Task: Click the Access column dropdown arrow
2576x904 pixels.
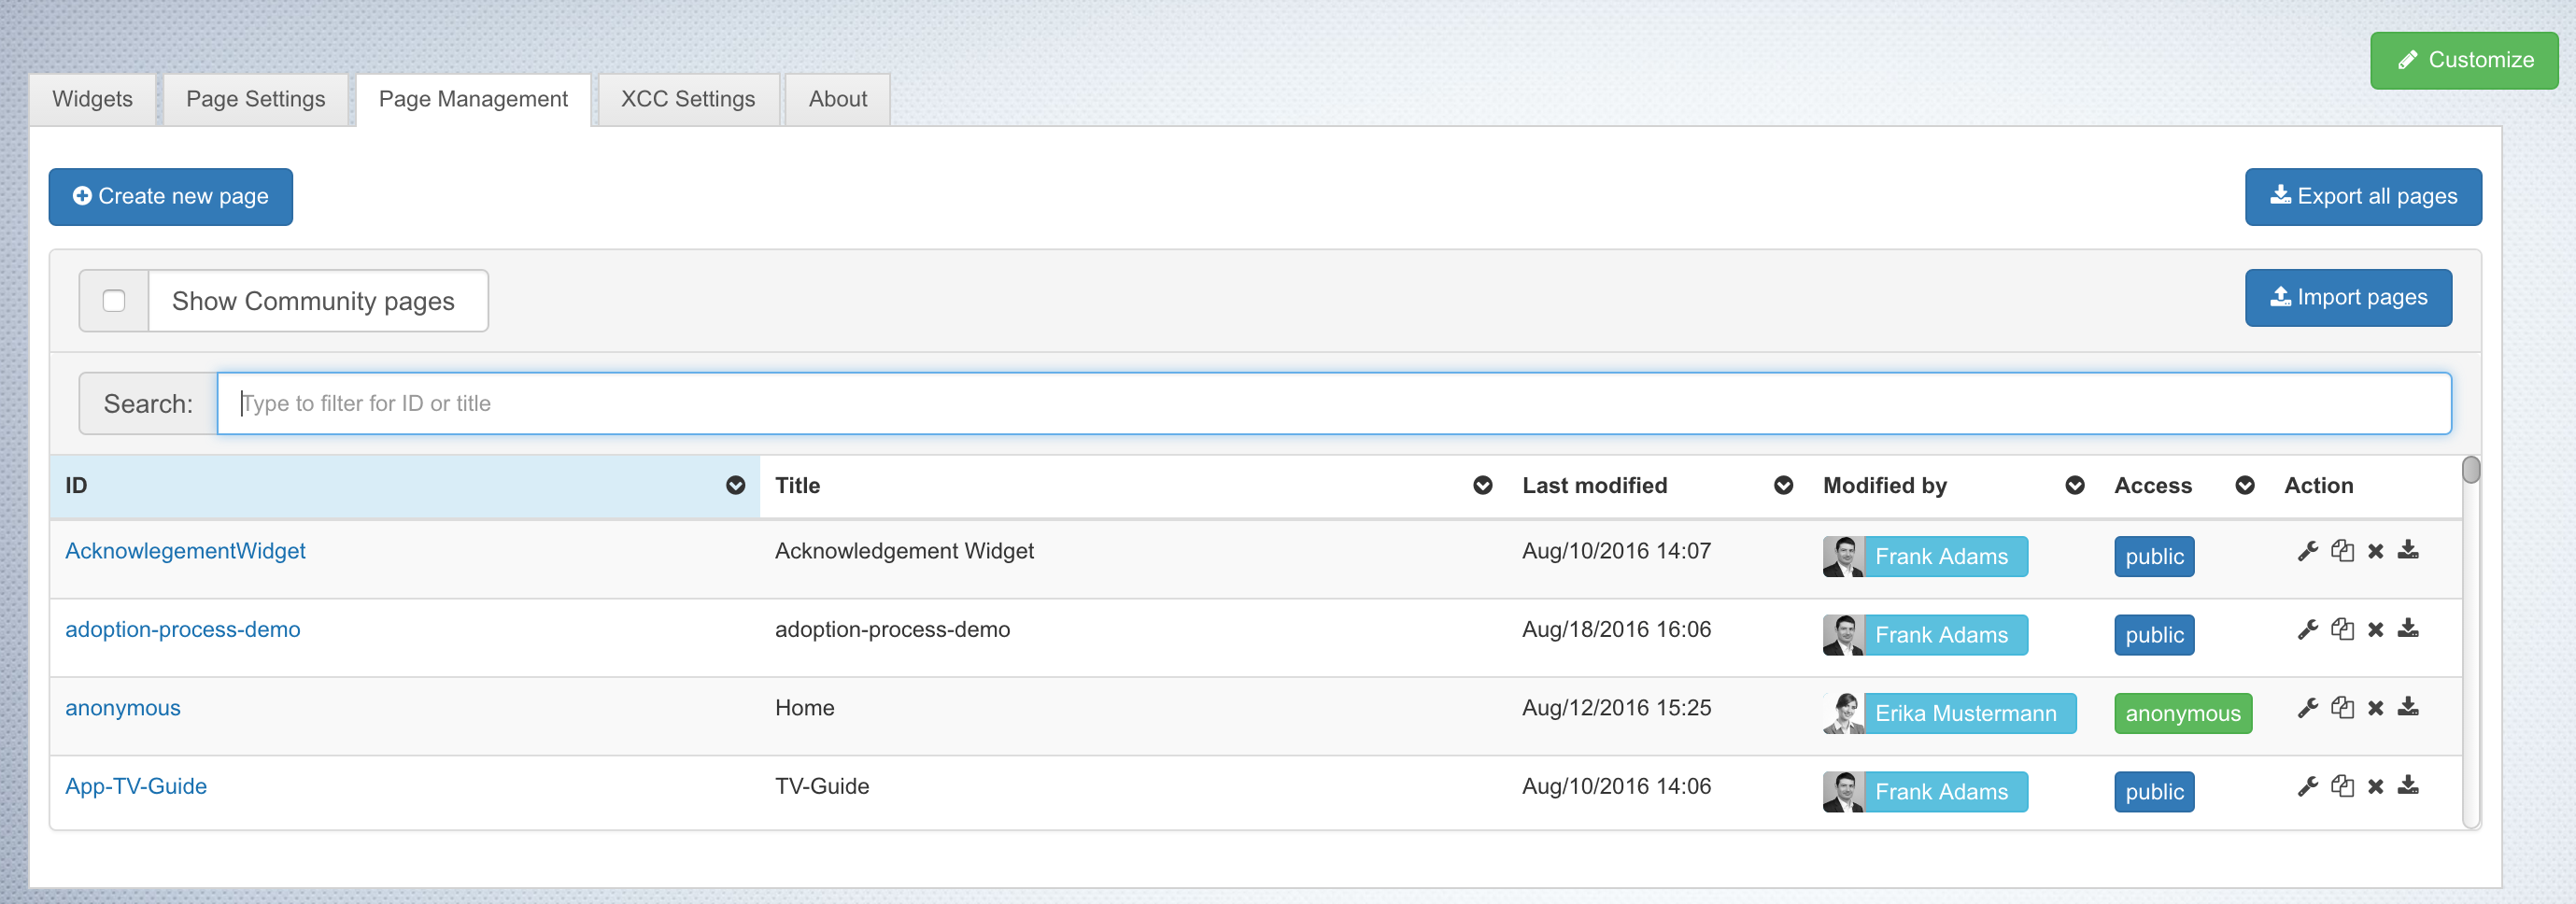Action: click(2244, 486)
